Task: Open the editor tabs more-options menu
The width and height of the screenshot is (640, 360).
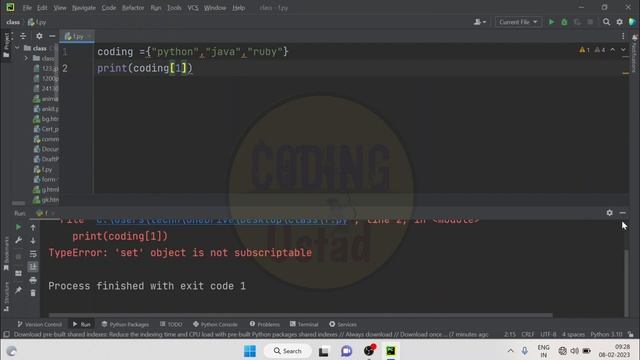Action: (x=623, y=36)
